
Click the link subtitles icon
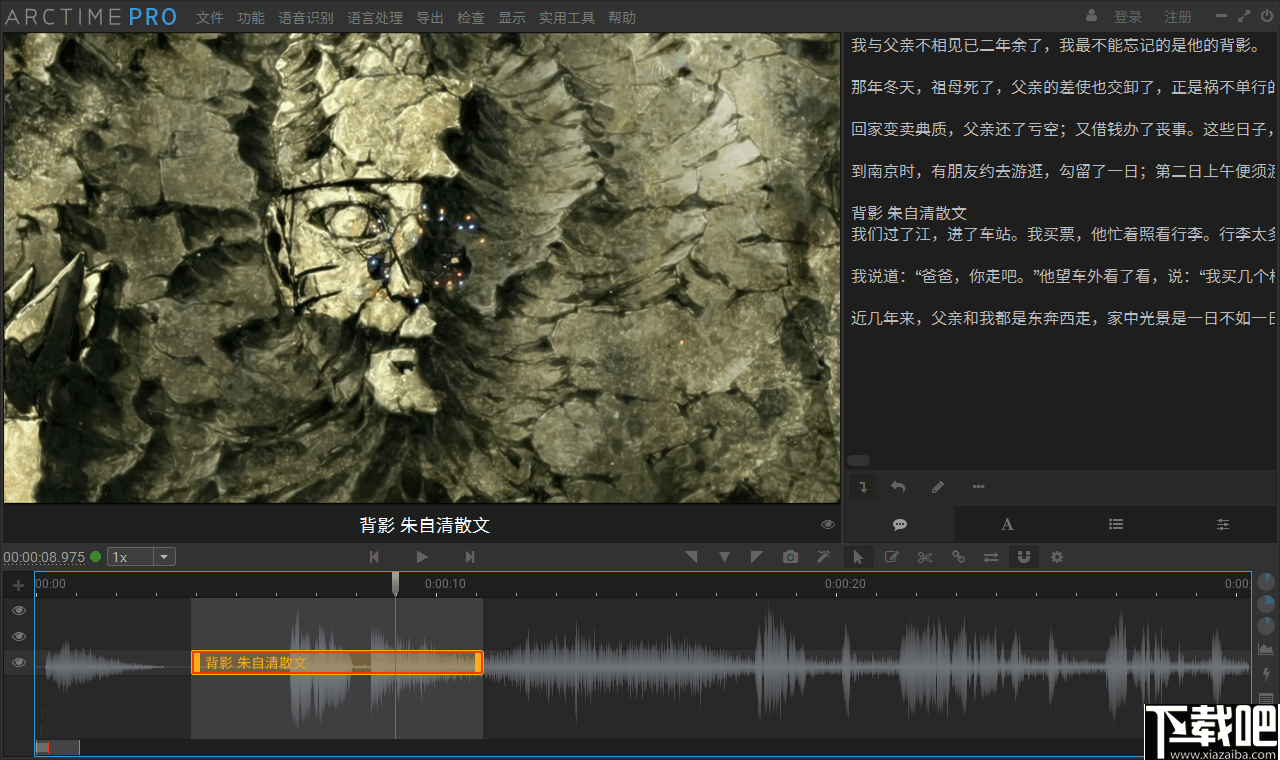coord(958,557)
